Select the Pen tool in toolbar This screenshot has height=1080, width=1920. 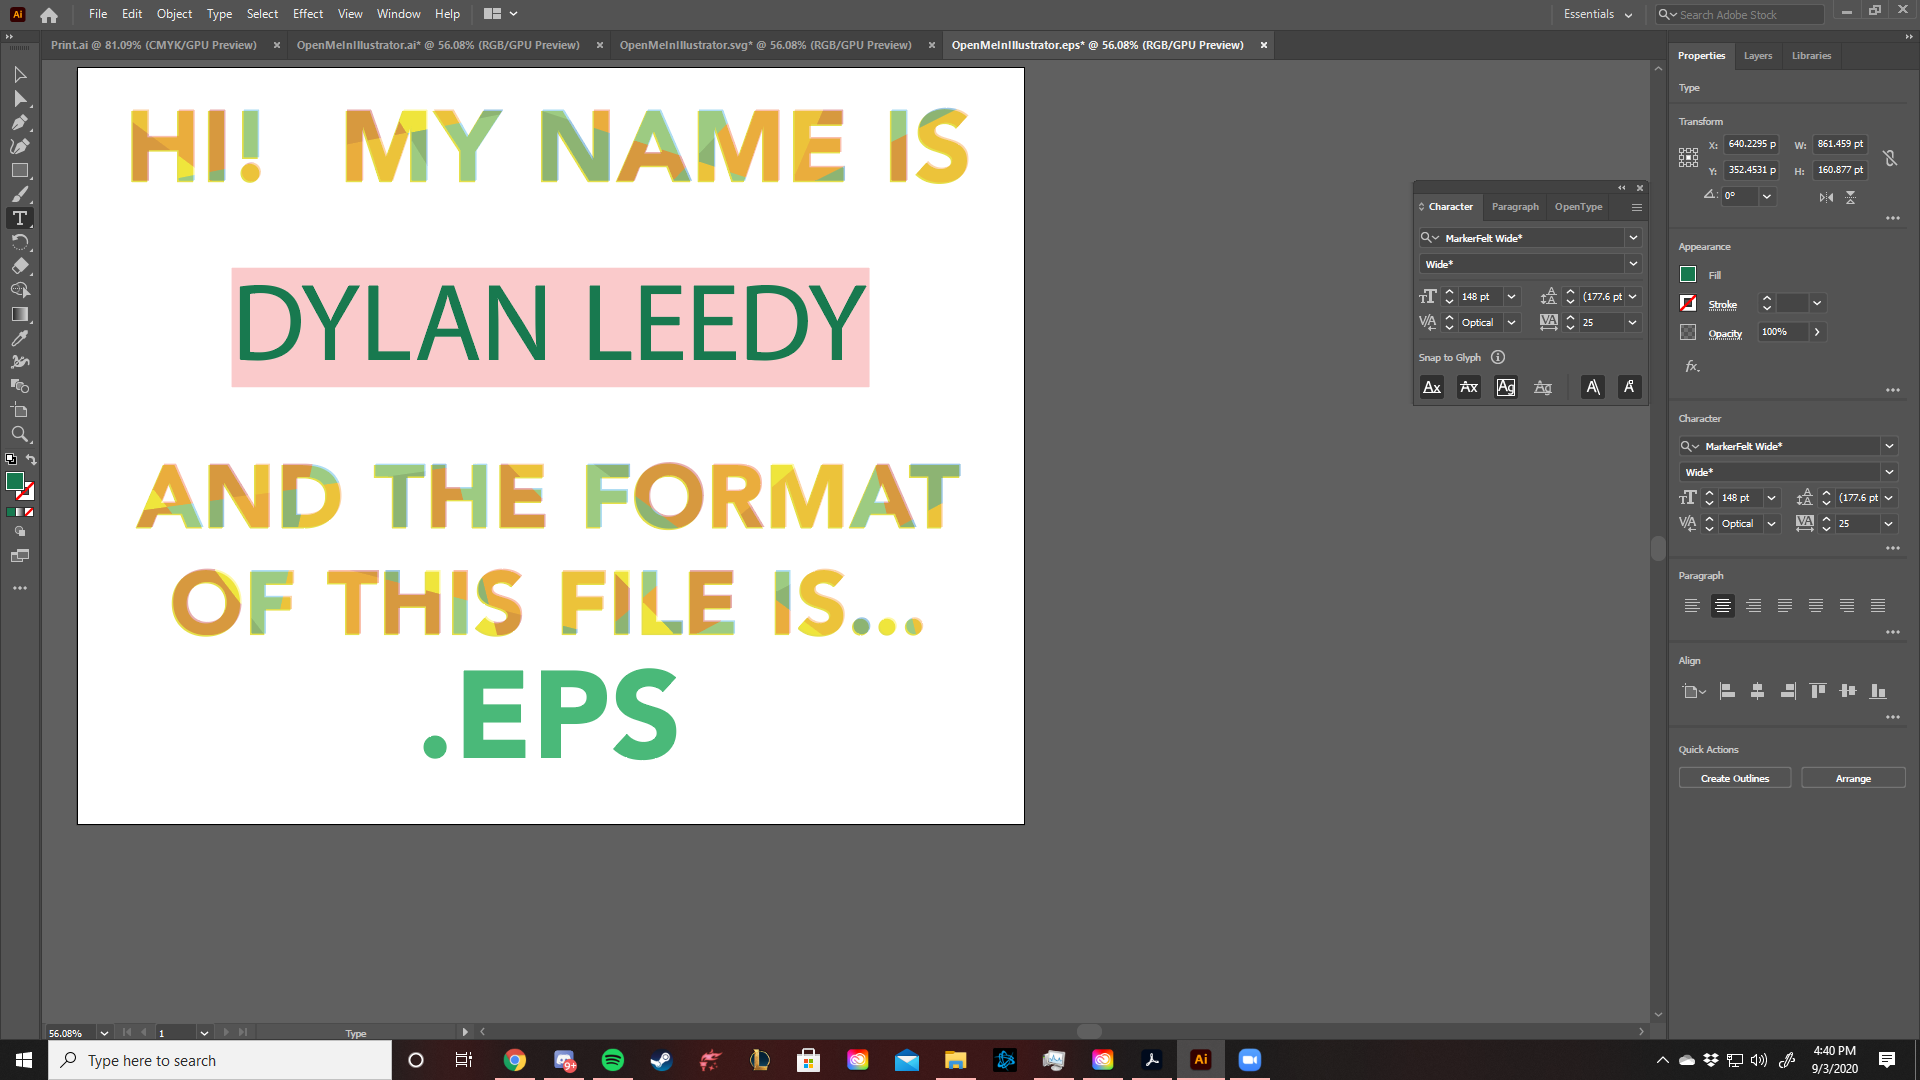pos(19,123)
